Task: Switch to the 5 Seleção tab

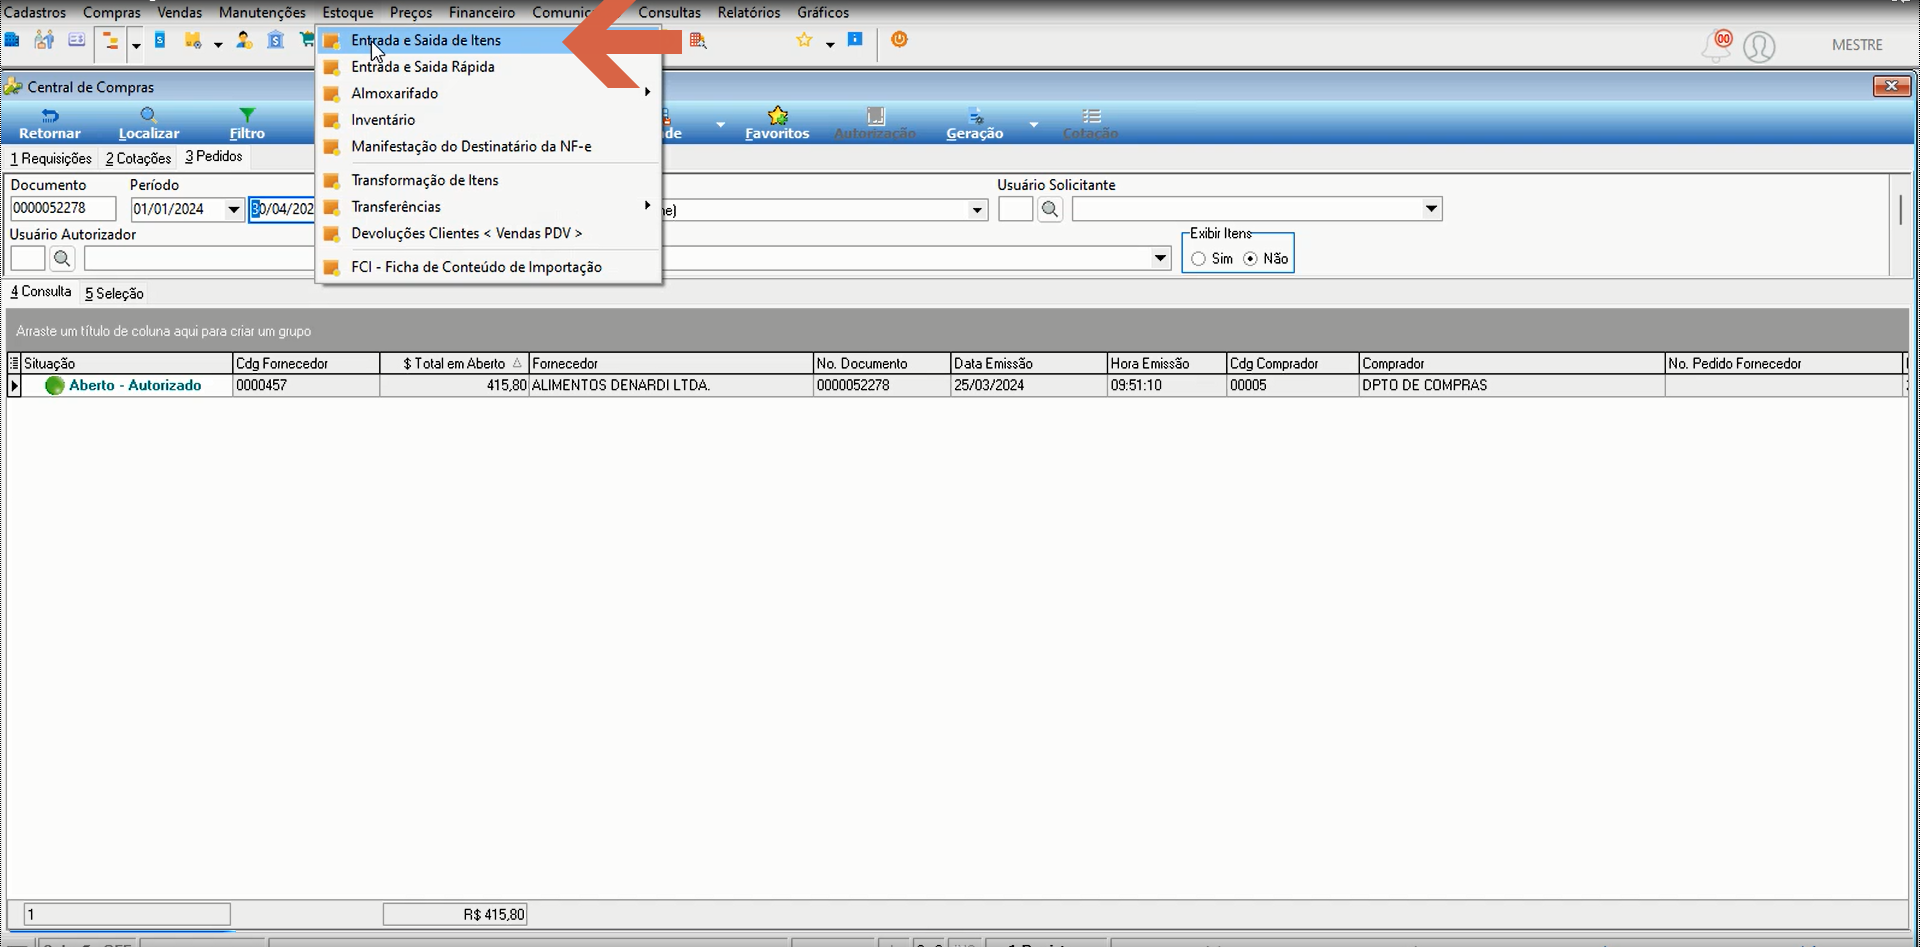Action: tap(114, 293)
